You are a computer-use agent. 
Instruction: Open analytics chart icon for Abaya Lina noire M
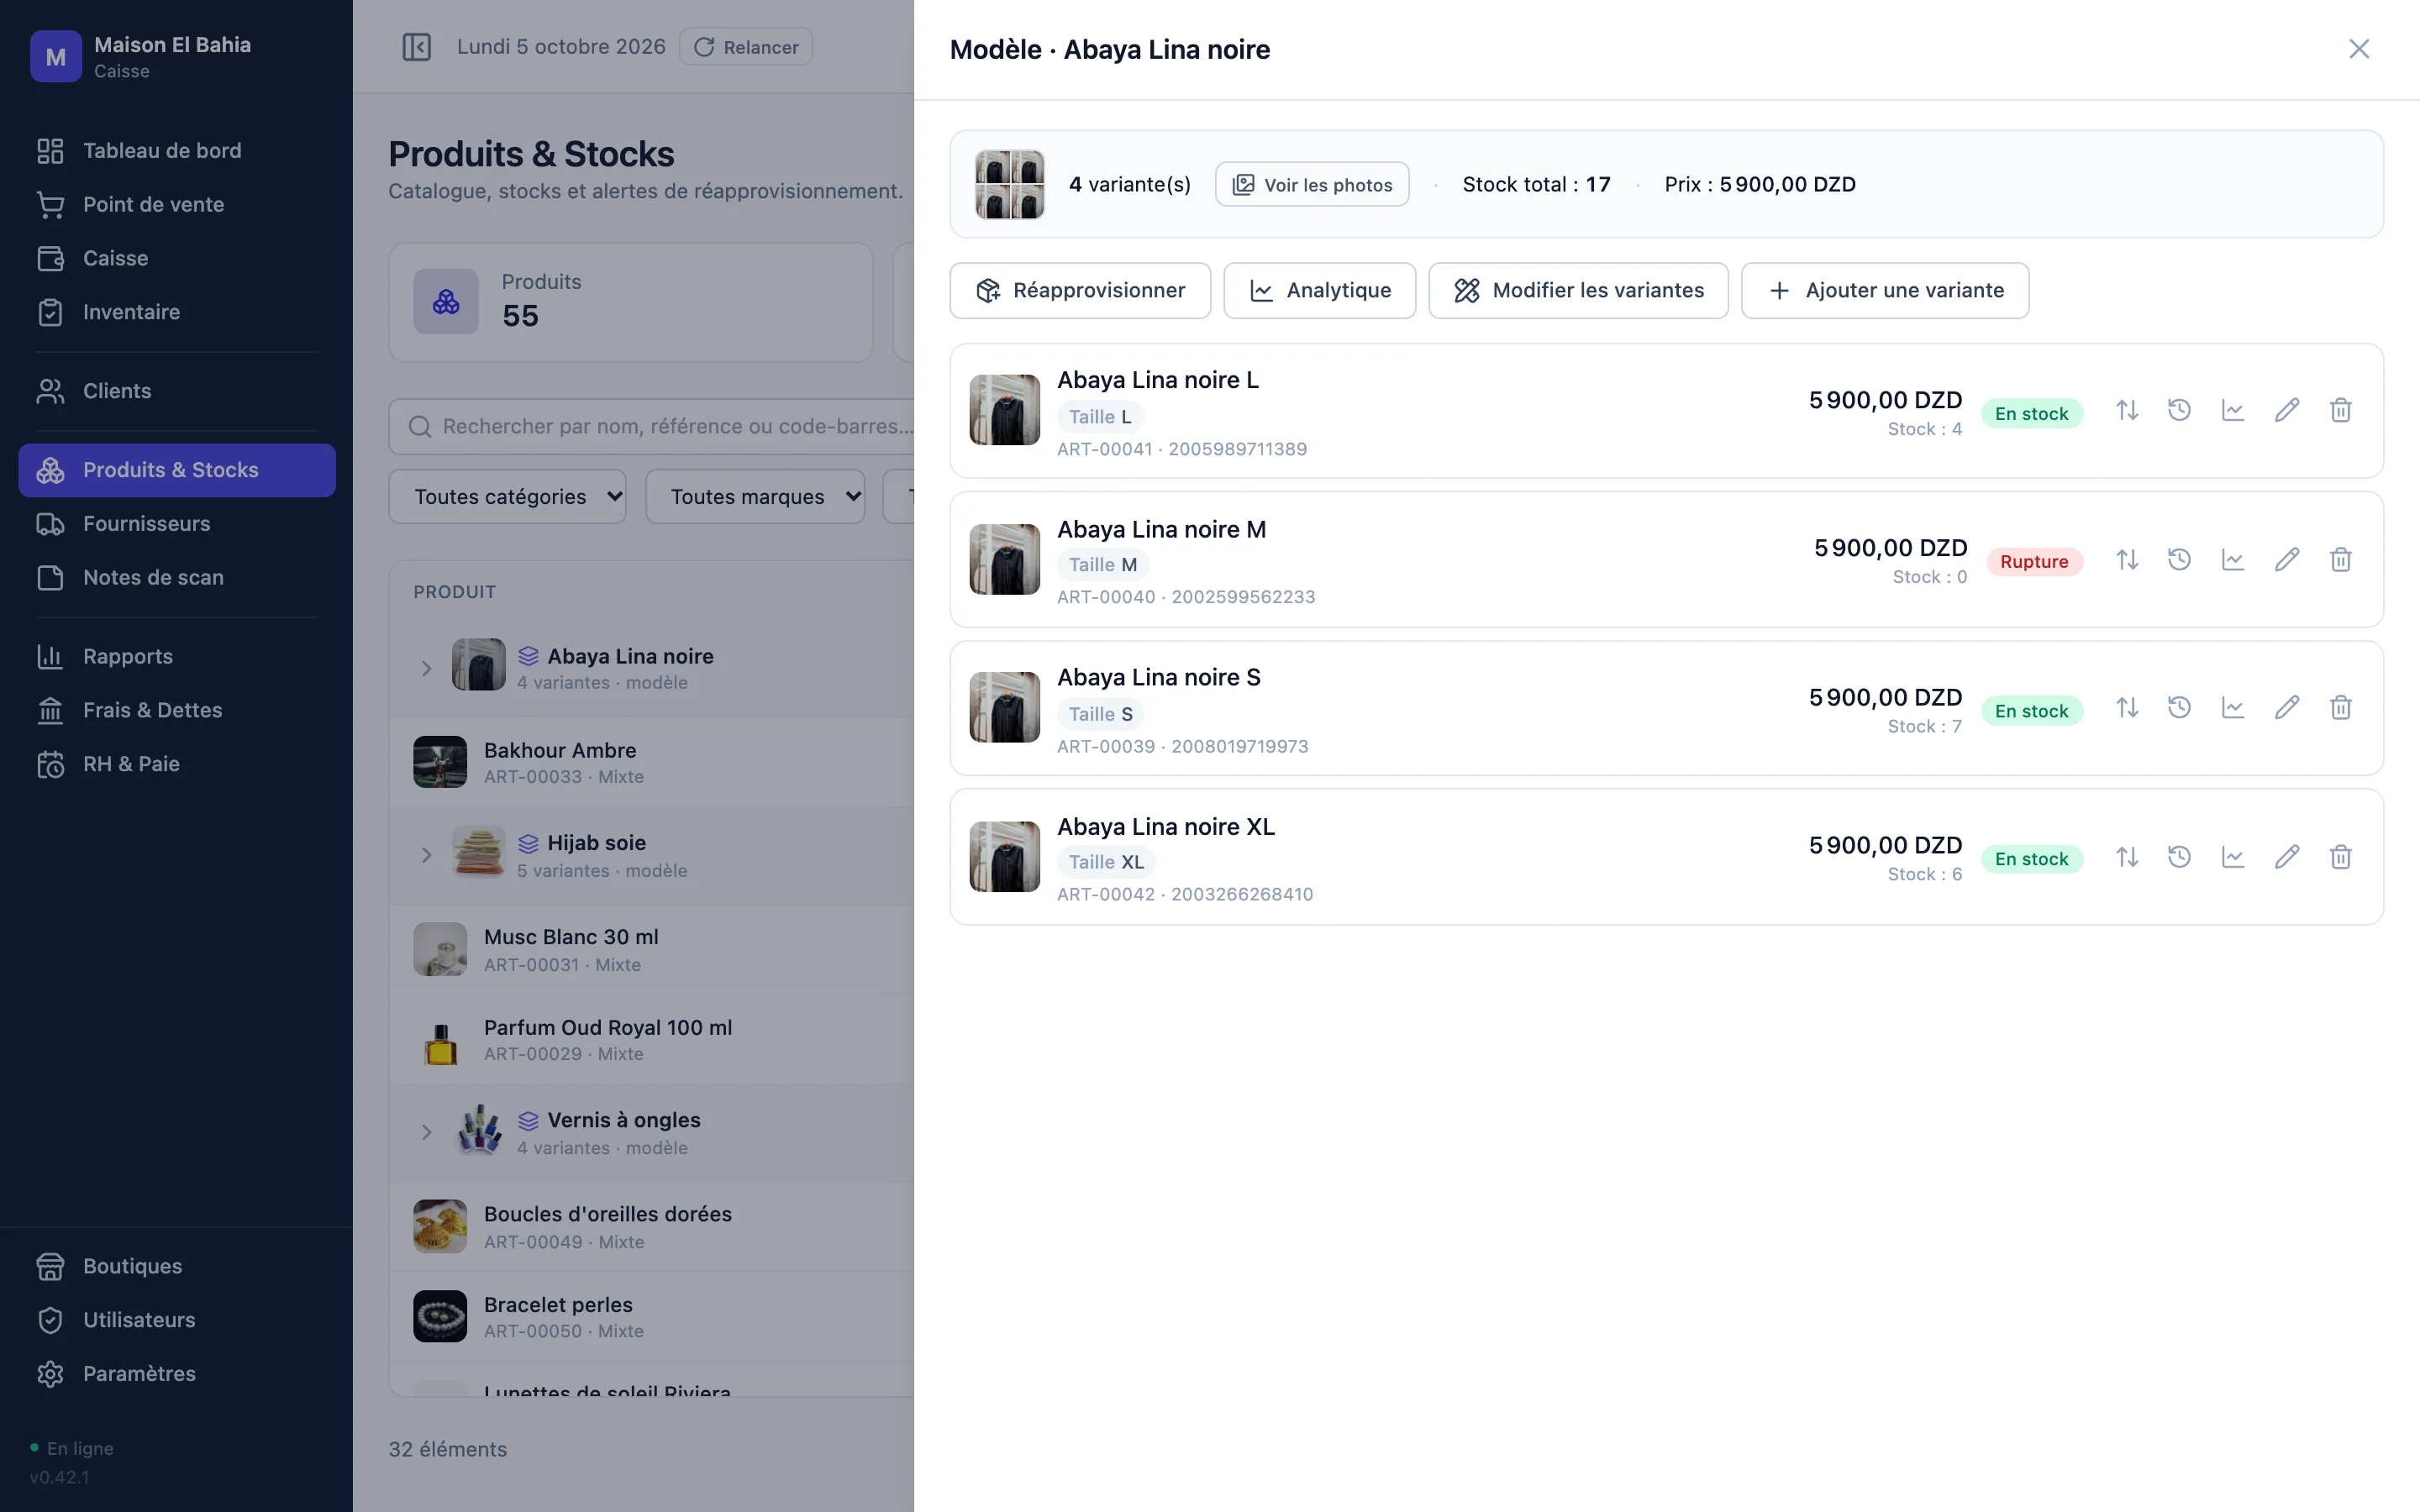tap(2233, 559)
